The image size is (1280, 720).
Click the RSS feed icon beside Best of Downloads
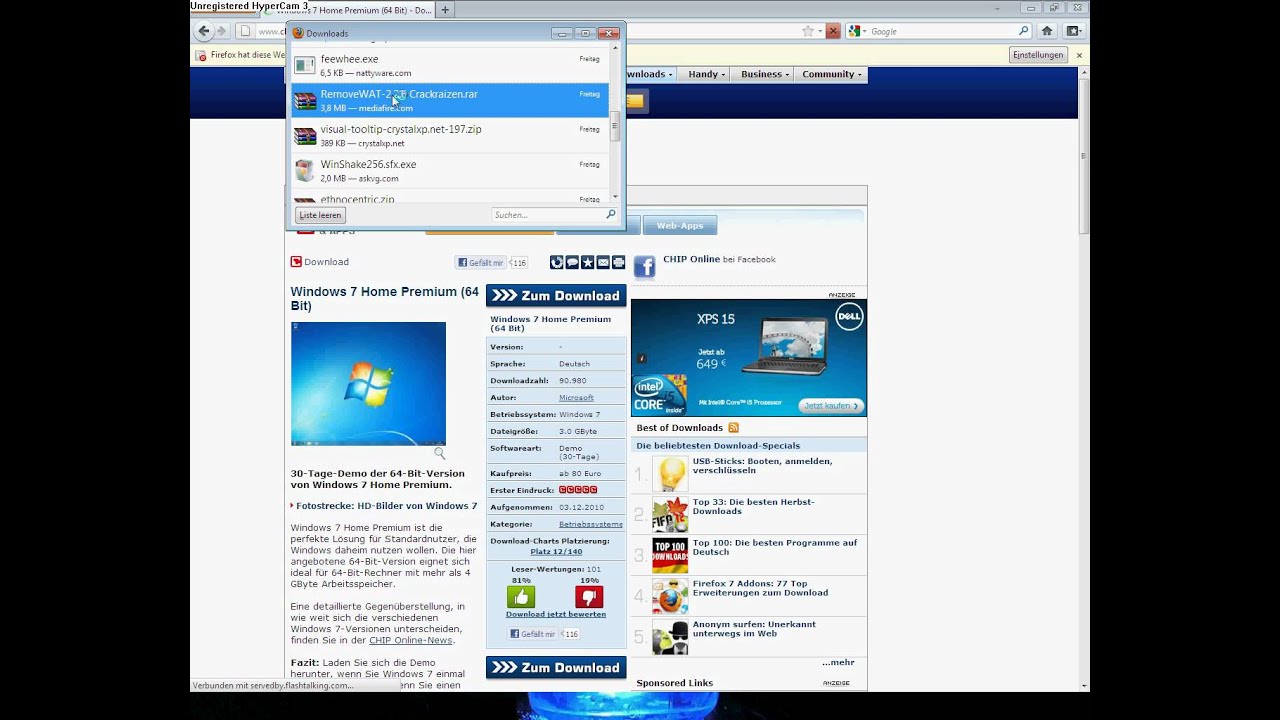click(733, 427)
